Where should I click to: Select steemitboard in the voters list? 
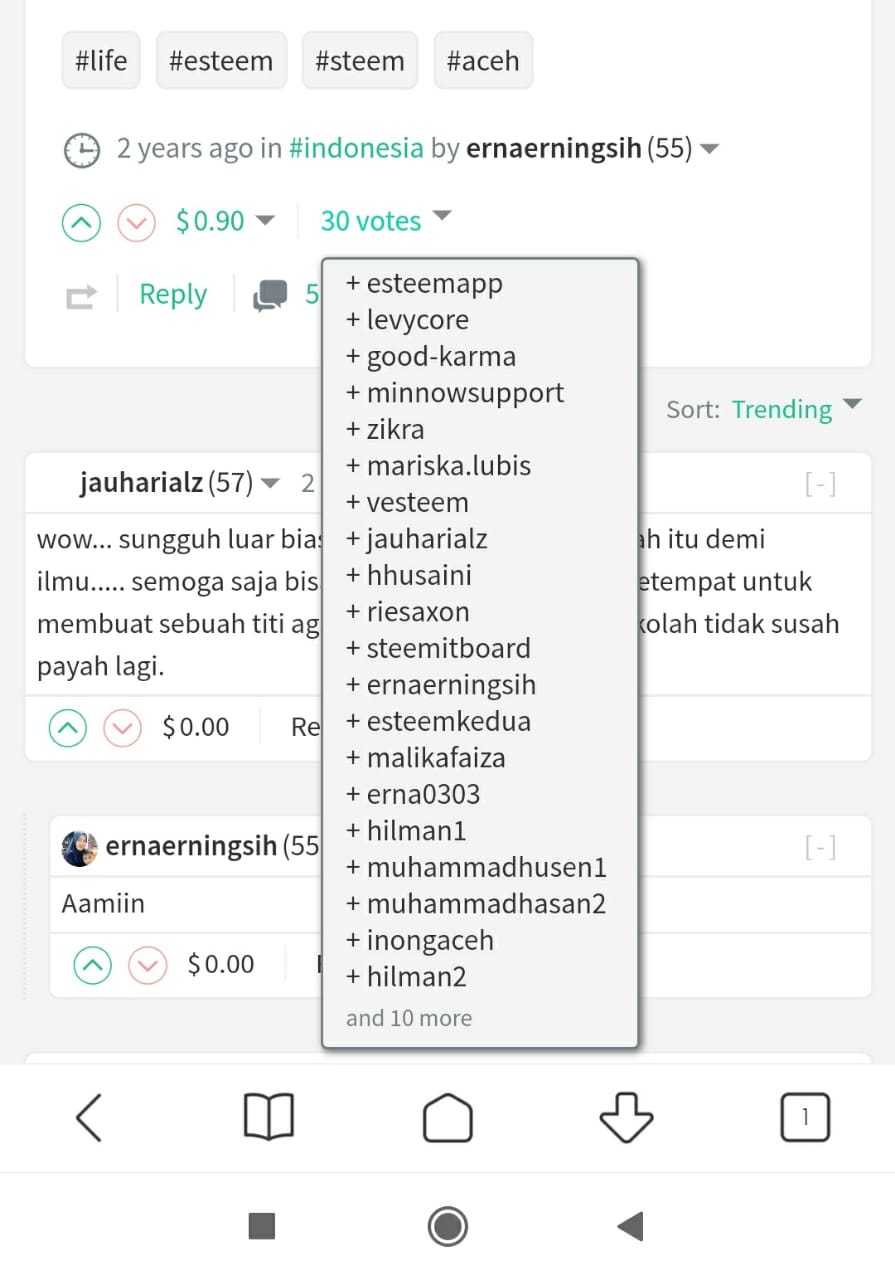[x=448, y=648]
